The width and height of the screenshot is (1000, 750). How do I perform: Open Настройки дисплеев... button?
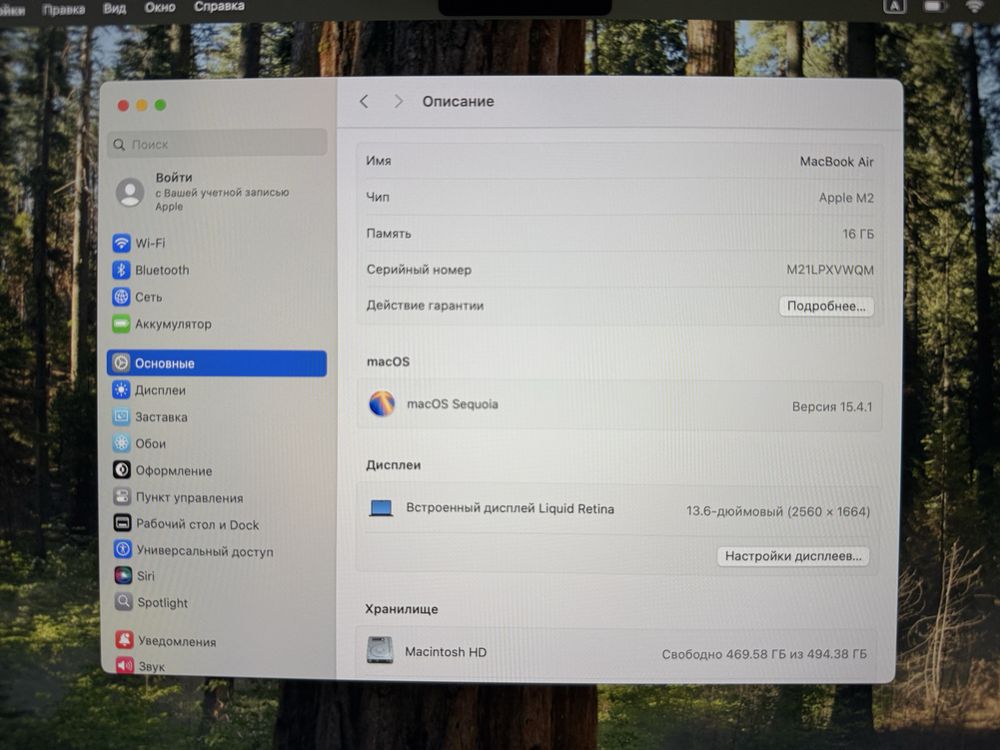[x=793, y=556]
